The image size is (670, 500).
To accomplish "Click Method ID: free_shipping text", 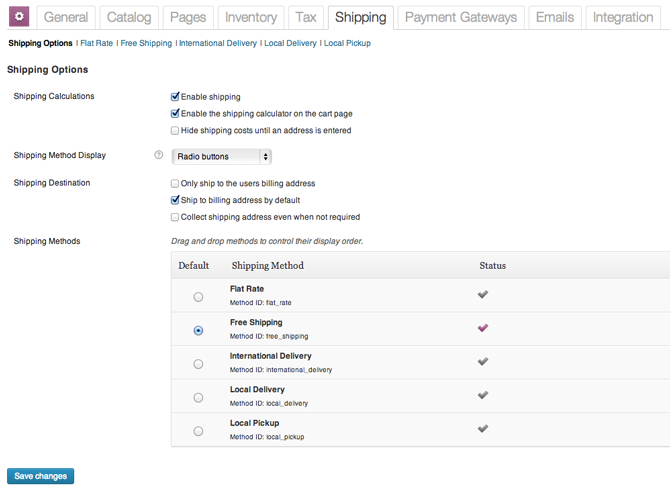I will [x=269, y=336].
